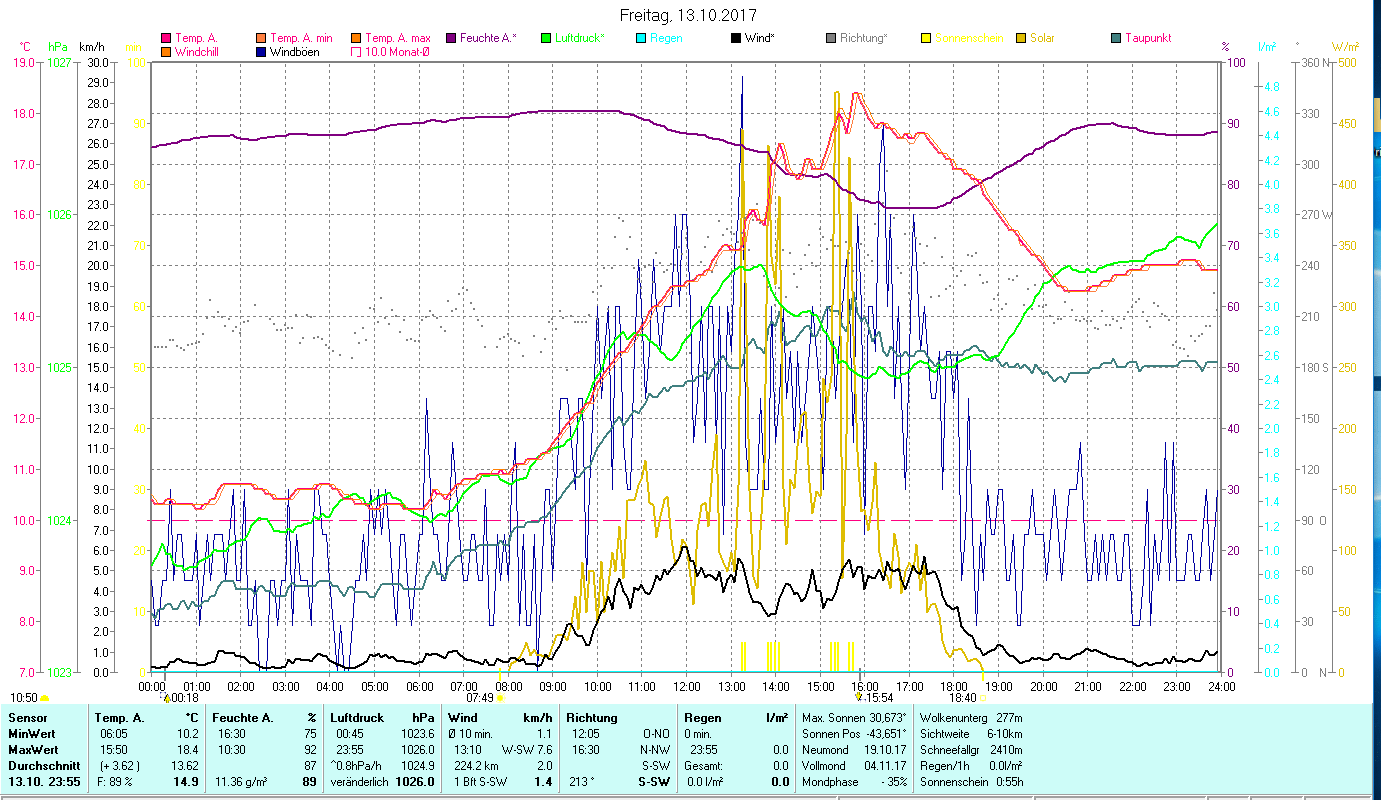Click the Feuchte A. purple legend marker
The width and height of the screenshot is (1381, 800).
[451, 38]
